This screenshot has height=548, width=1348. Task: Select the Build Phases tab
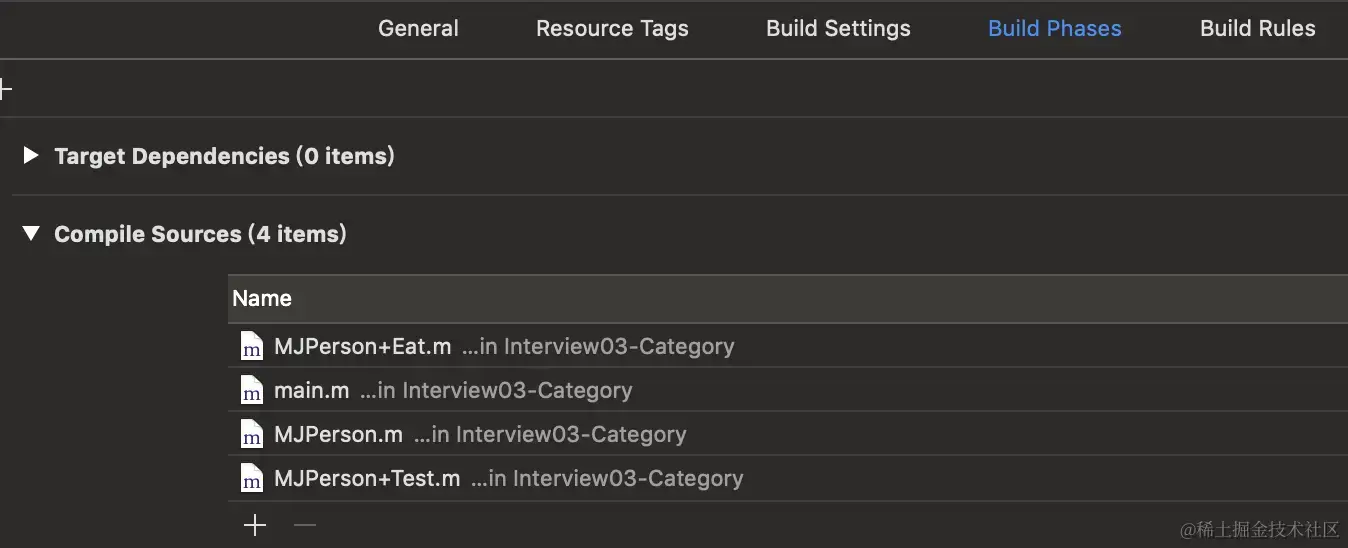[x=1054, y=29]
